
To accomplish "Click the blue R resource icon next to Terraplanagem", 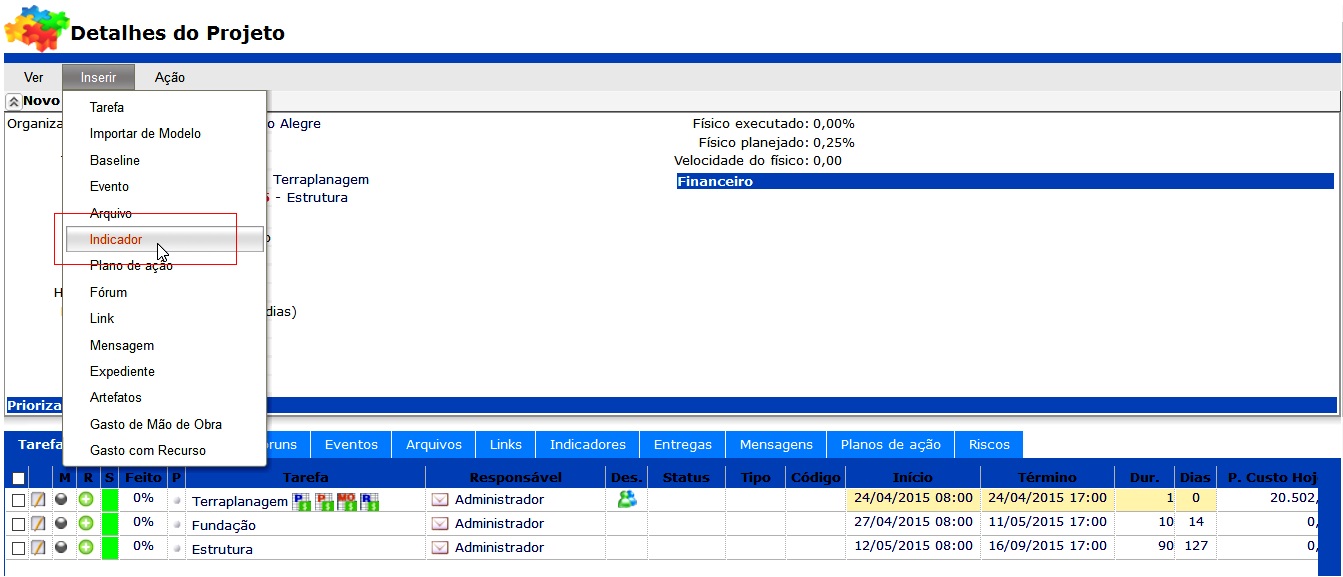I will [370, 501].
